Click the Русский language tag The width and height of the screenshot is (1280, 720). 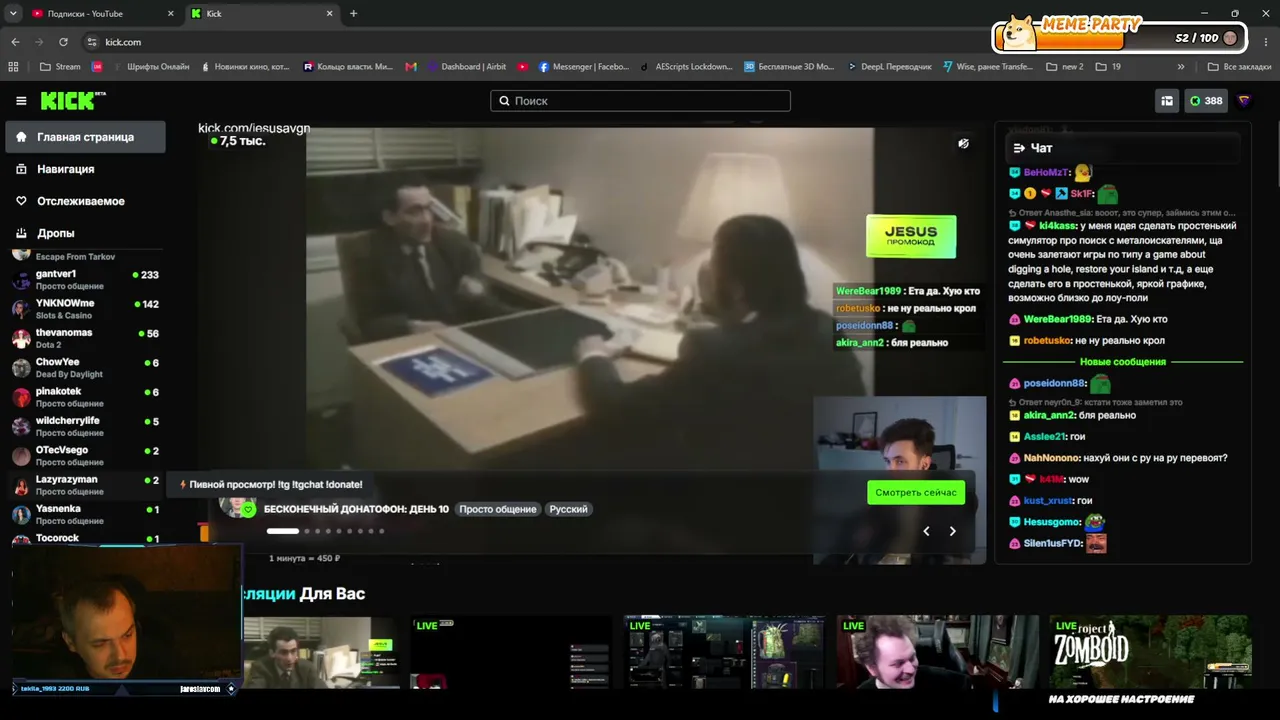(x=568, y=509)
